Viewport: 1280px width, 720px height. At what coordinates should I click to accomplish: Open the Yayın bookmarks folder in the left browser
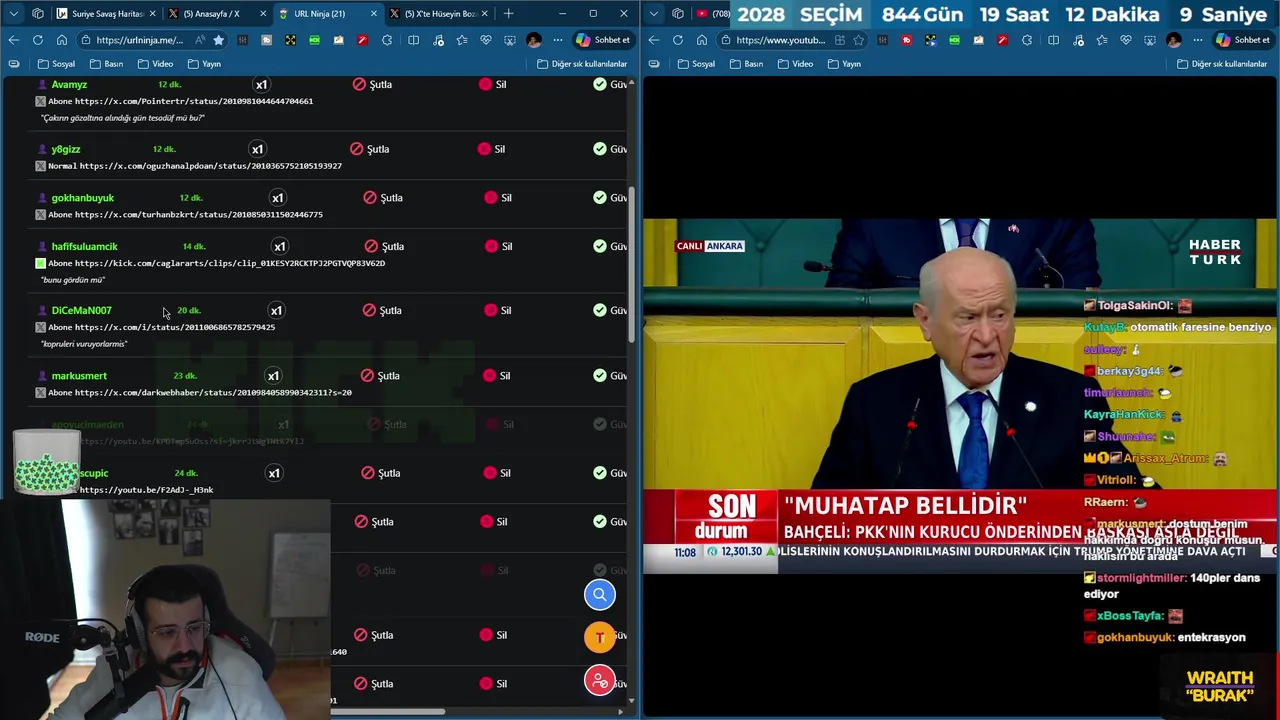point(204,64)
